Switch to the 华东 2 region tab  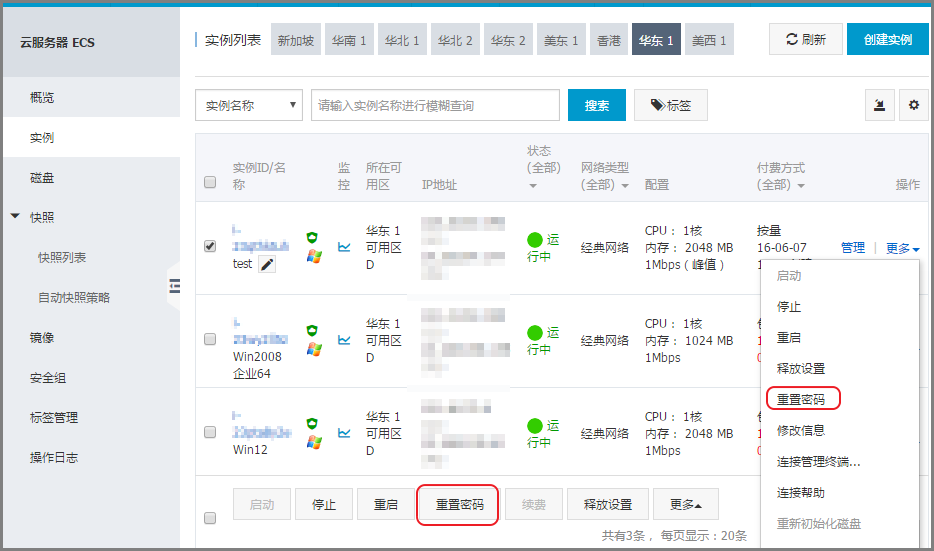pos(508,40)
